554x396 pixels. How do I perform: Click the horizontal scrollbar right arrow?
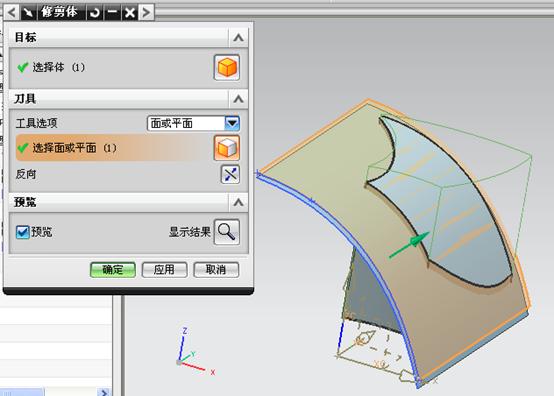click(x=104, y=392)
